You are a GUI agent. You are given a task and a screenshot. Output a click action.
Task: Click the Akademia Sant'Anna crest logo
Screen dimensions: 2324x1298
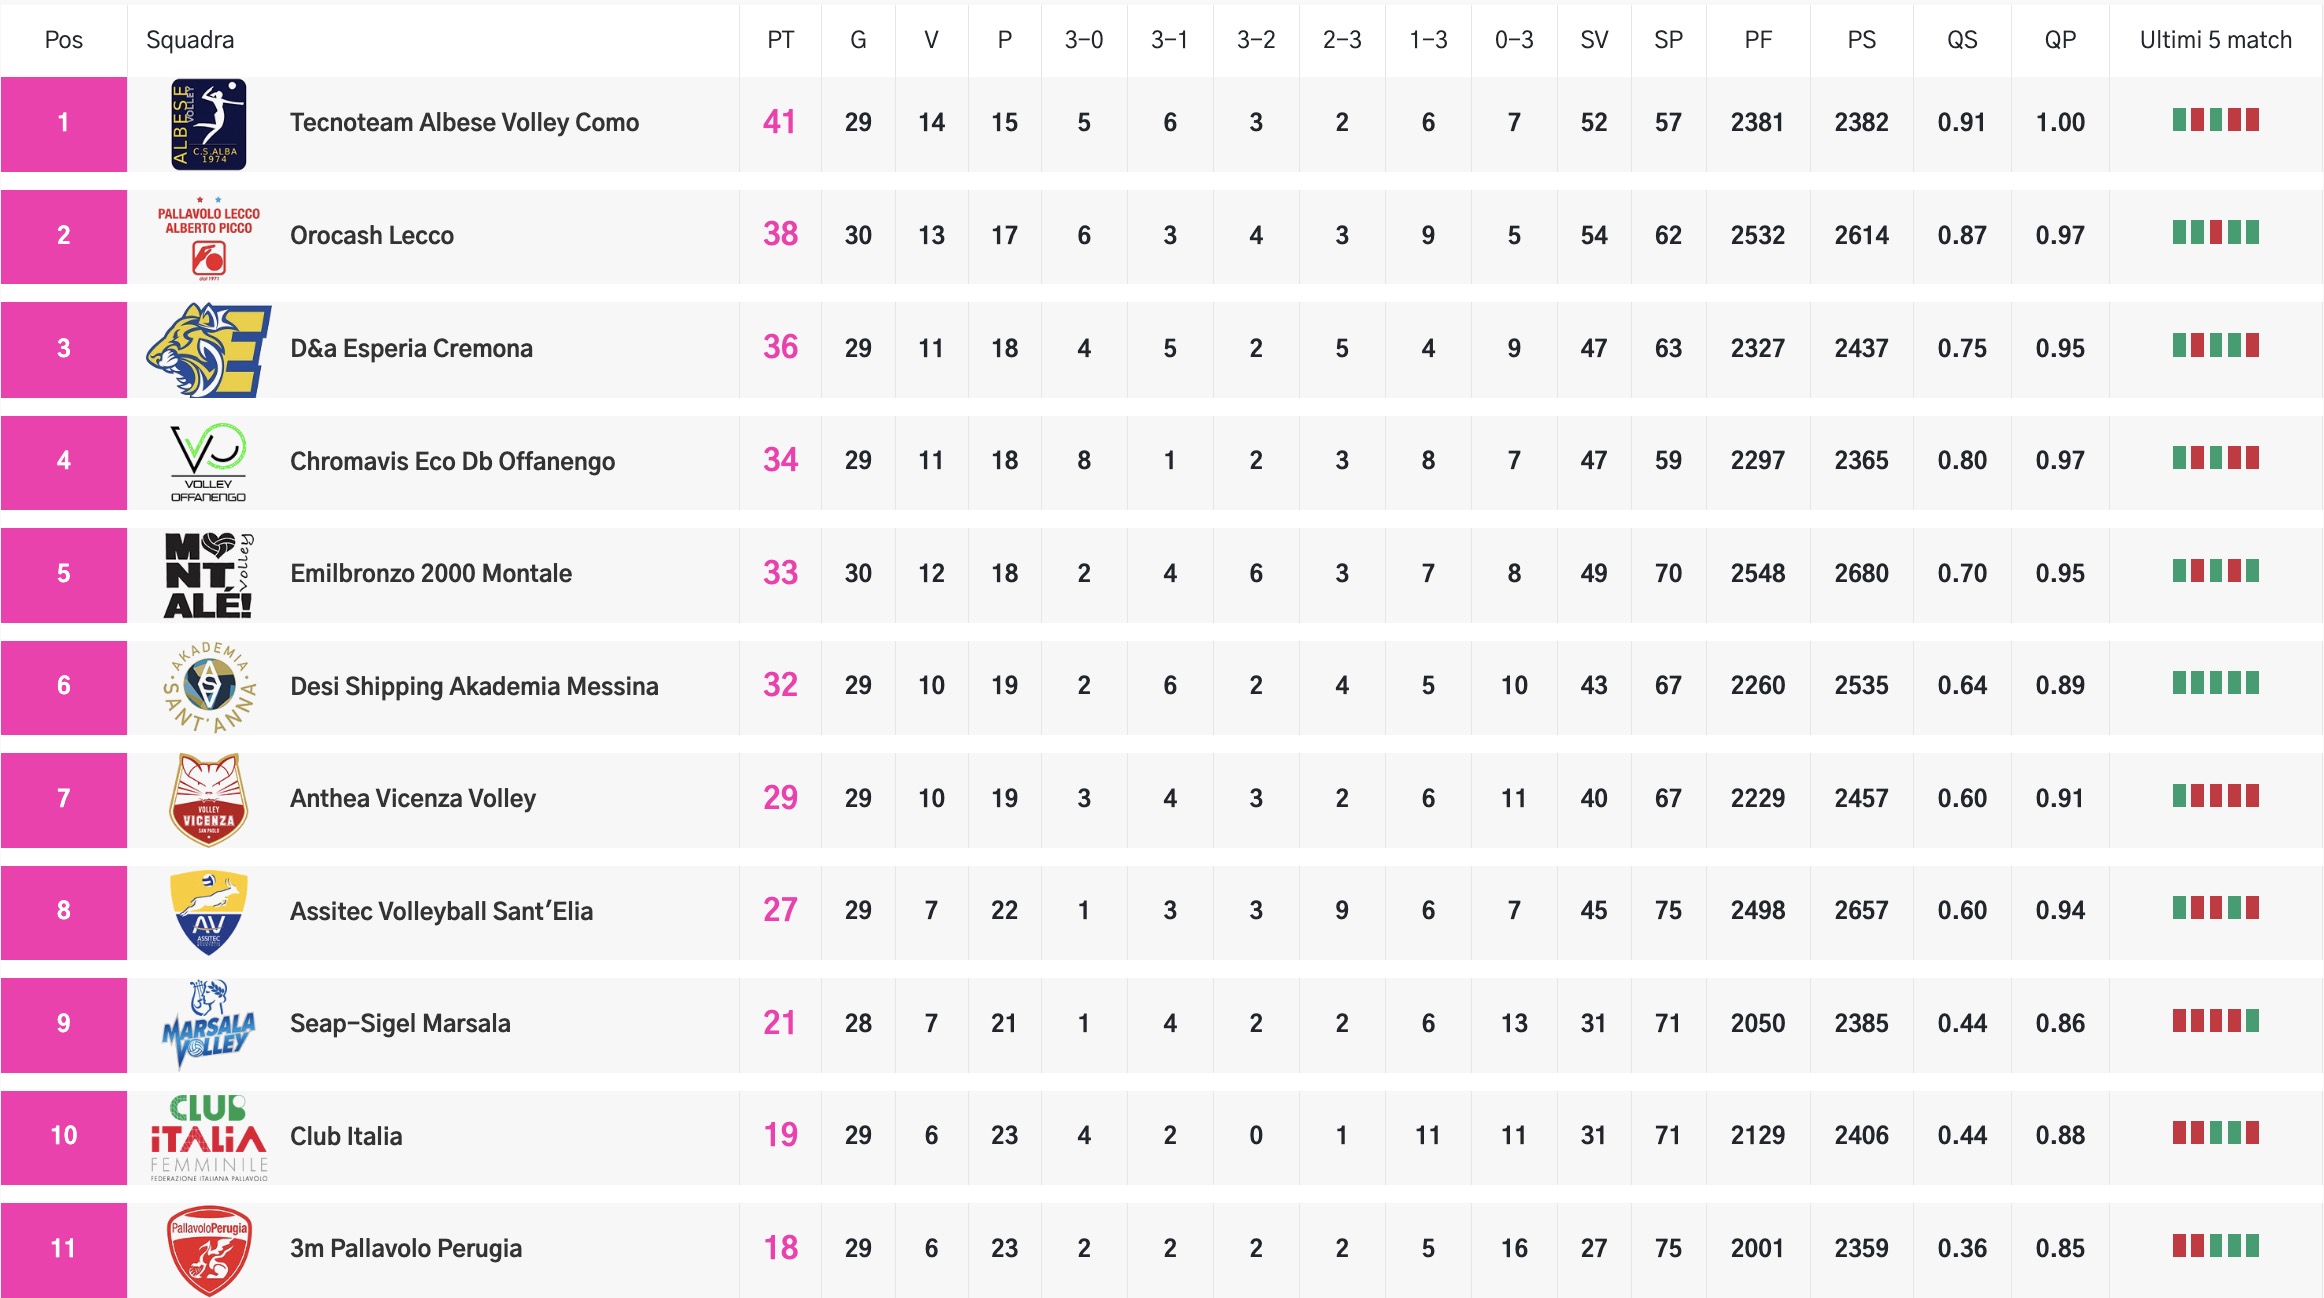[208, 687]
